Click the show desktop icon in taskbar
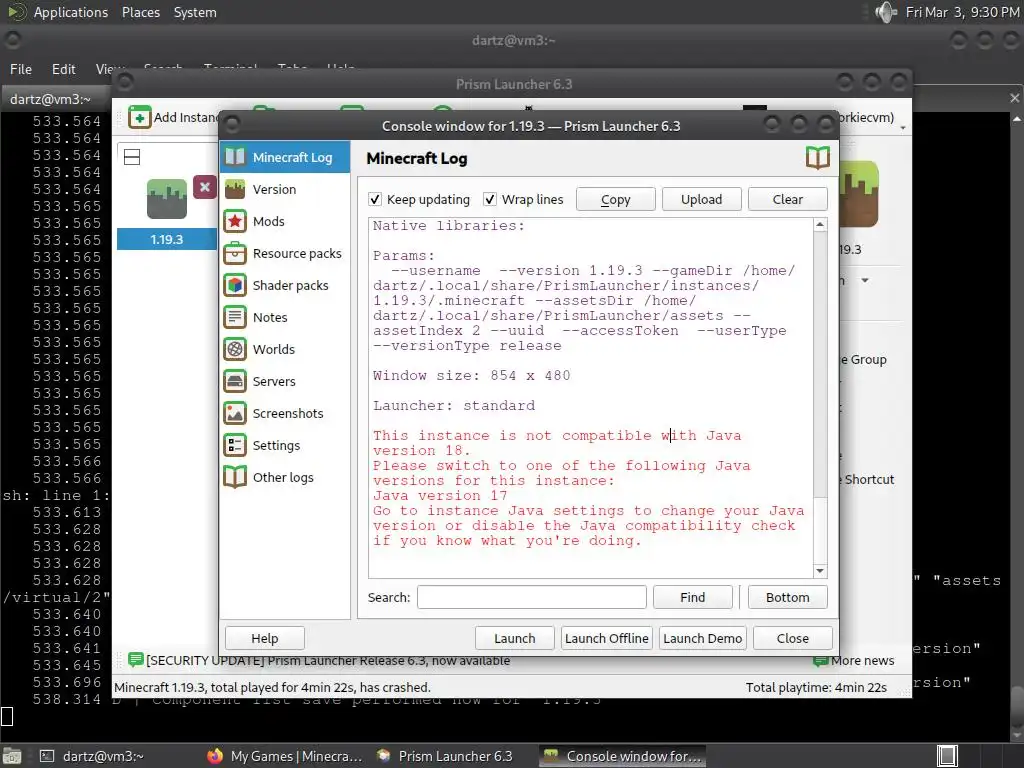Screen dimensions: 1024x768 click(12, 756)
